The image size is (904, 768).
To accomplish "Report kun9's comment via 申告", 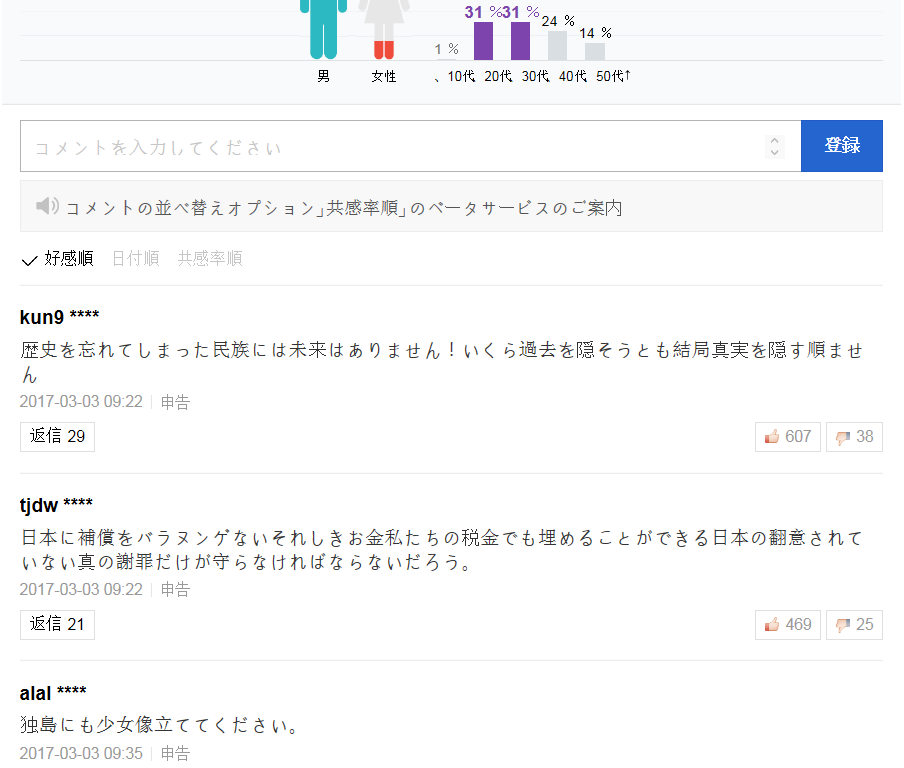I will tap(175, 403).
